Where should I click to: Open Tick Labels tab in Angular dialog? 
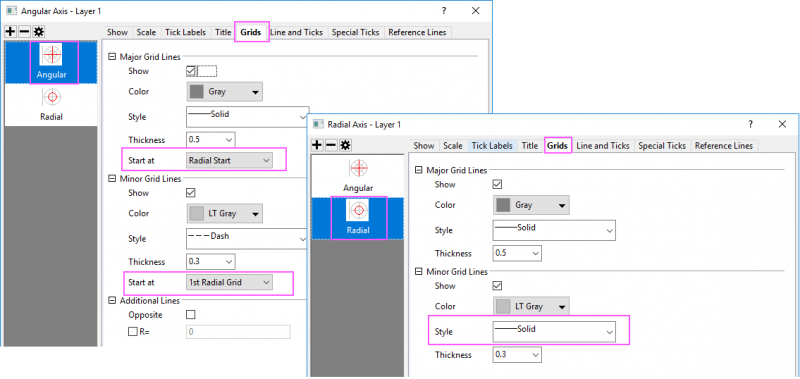click(x=186, y=32)
